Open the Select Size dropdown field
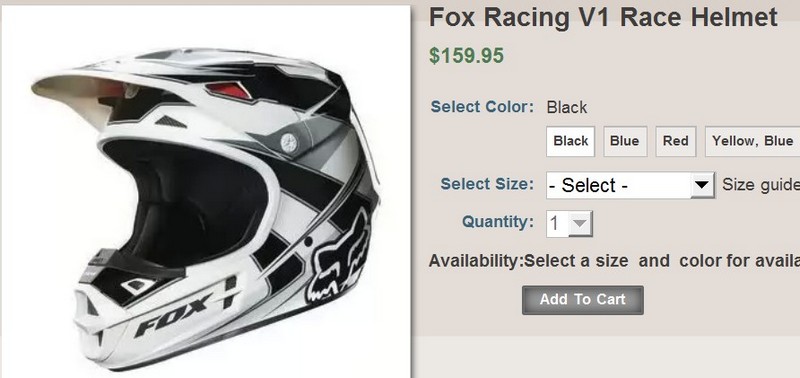800x378 pixels. click(x=630, y=185)
